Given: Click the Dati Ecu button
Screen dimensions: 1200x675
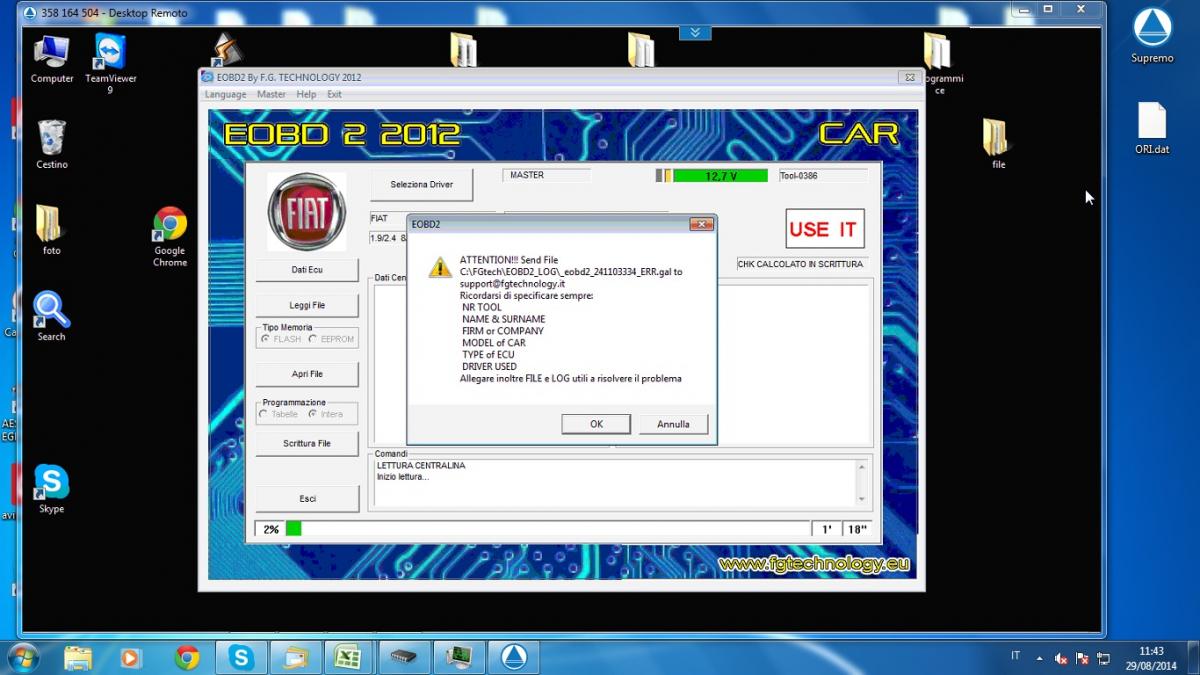Looking at the screenshot, I should (307, 270).
